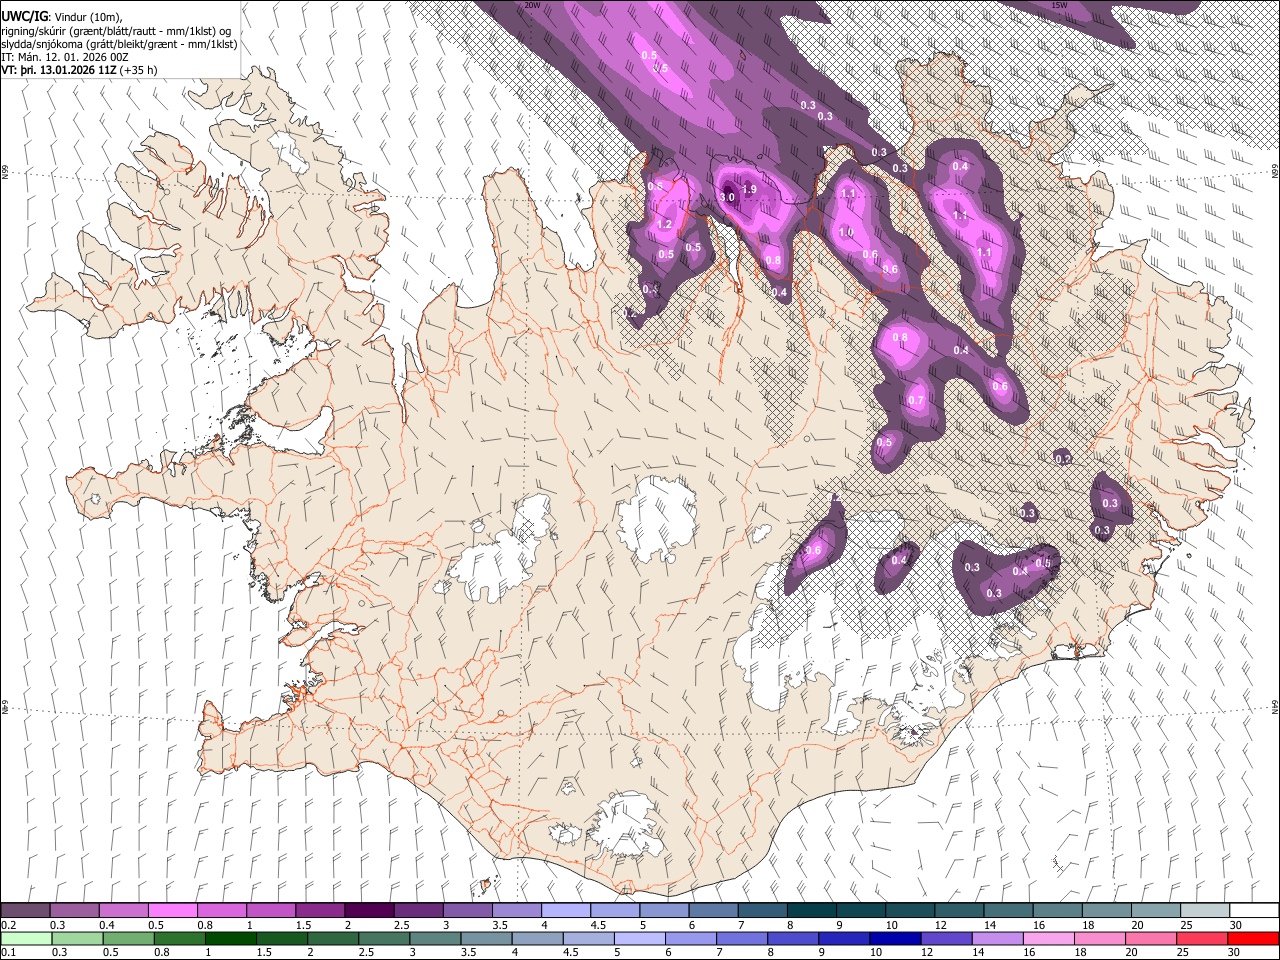Pick the purple-scale swatch between 0.4 and 0.5
Image resolution: width=1280 pixels, height=960 pixels.
coord(124,911)
